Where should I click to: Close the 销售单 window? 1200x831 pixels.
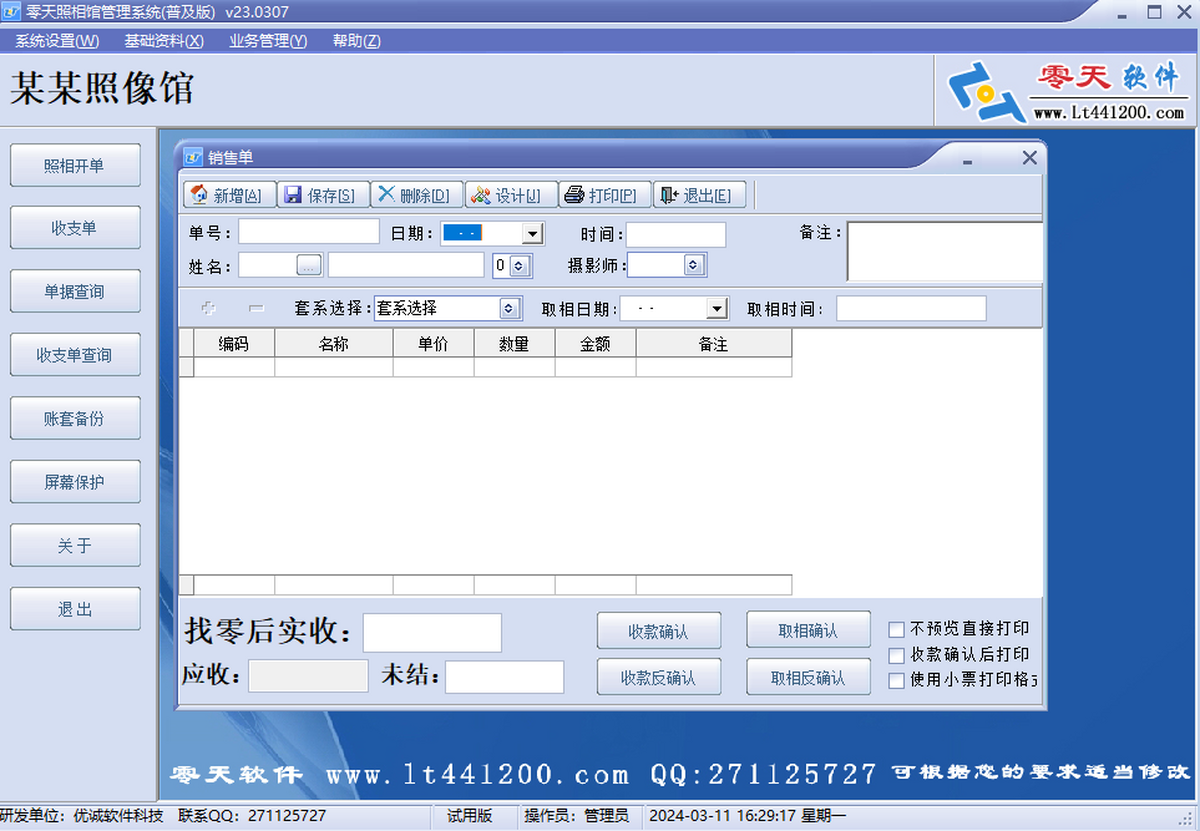[1029, 158]
